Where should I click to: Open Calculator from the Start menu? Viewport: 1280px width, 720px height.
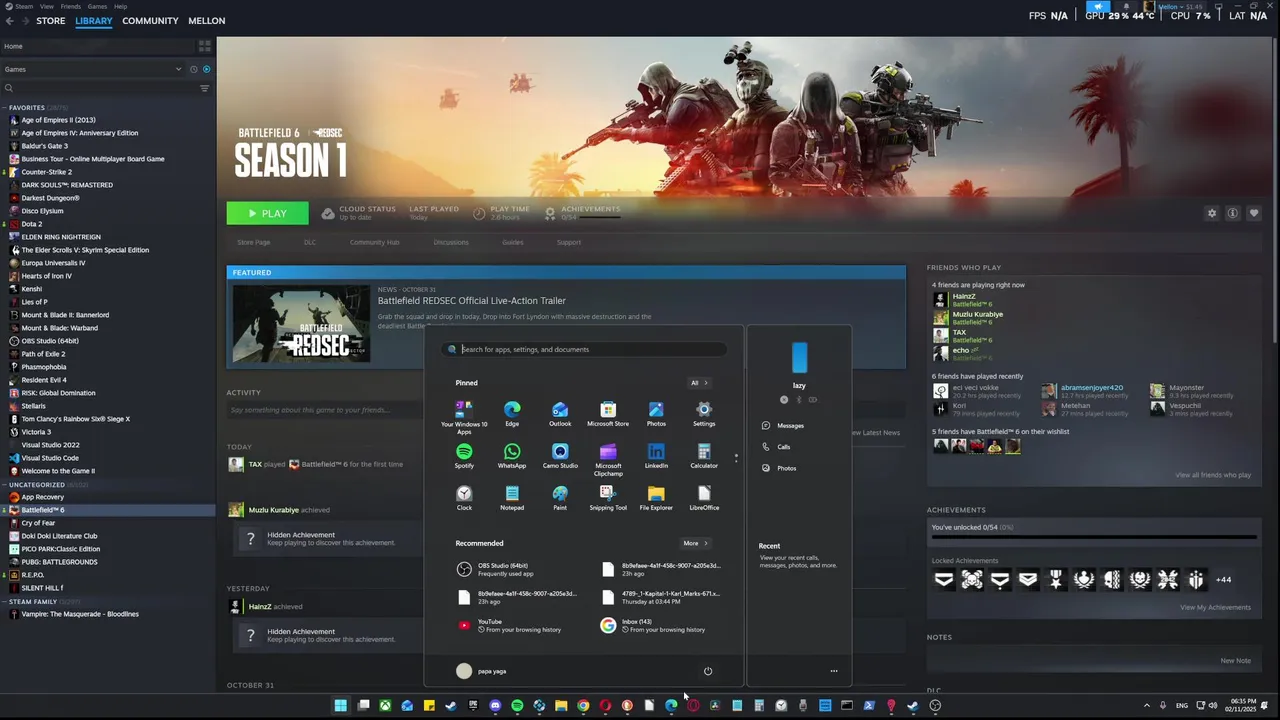click(704, 455)
